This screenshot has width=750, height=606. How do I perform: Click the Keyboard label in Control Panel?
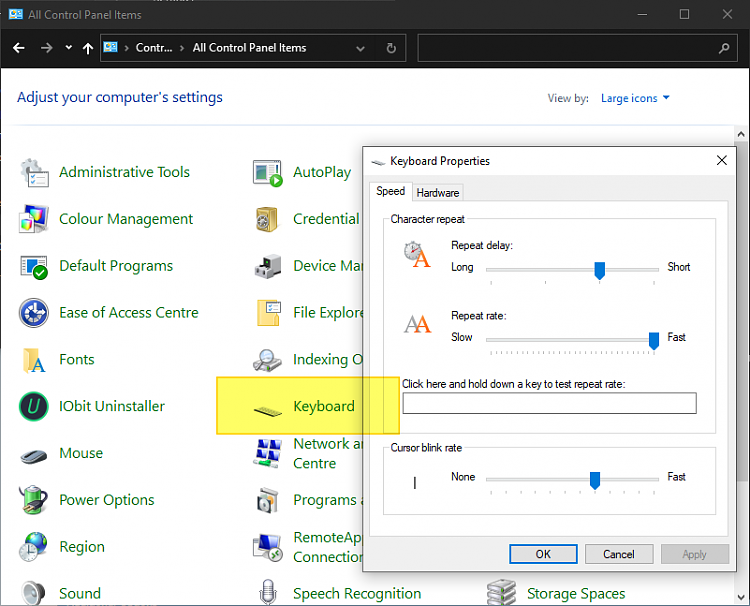pos(324,406)
